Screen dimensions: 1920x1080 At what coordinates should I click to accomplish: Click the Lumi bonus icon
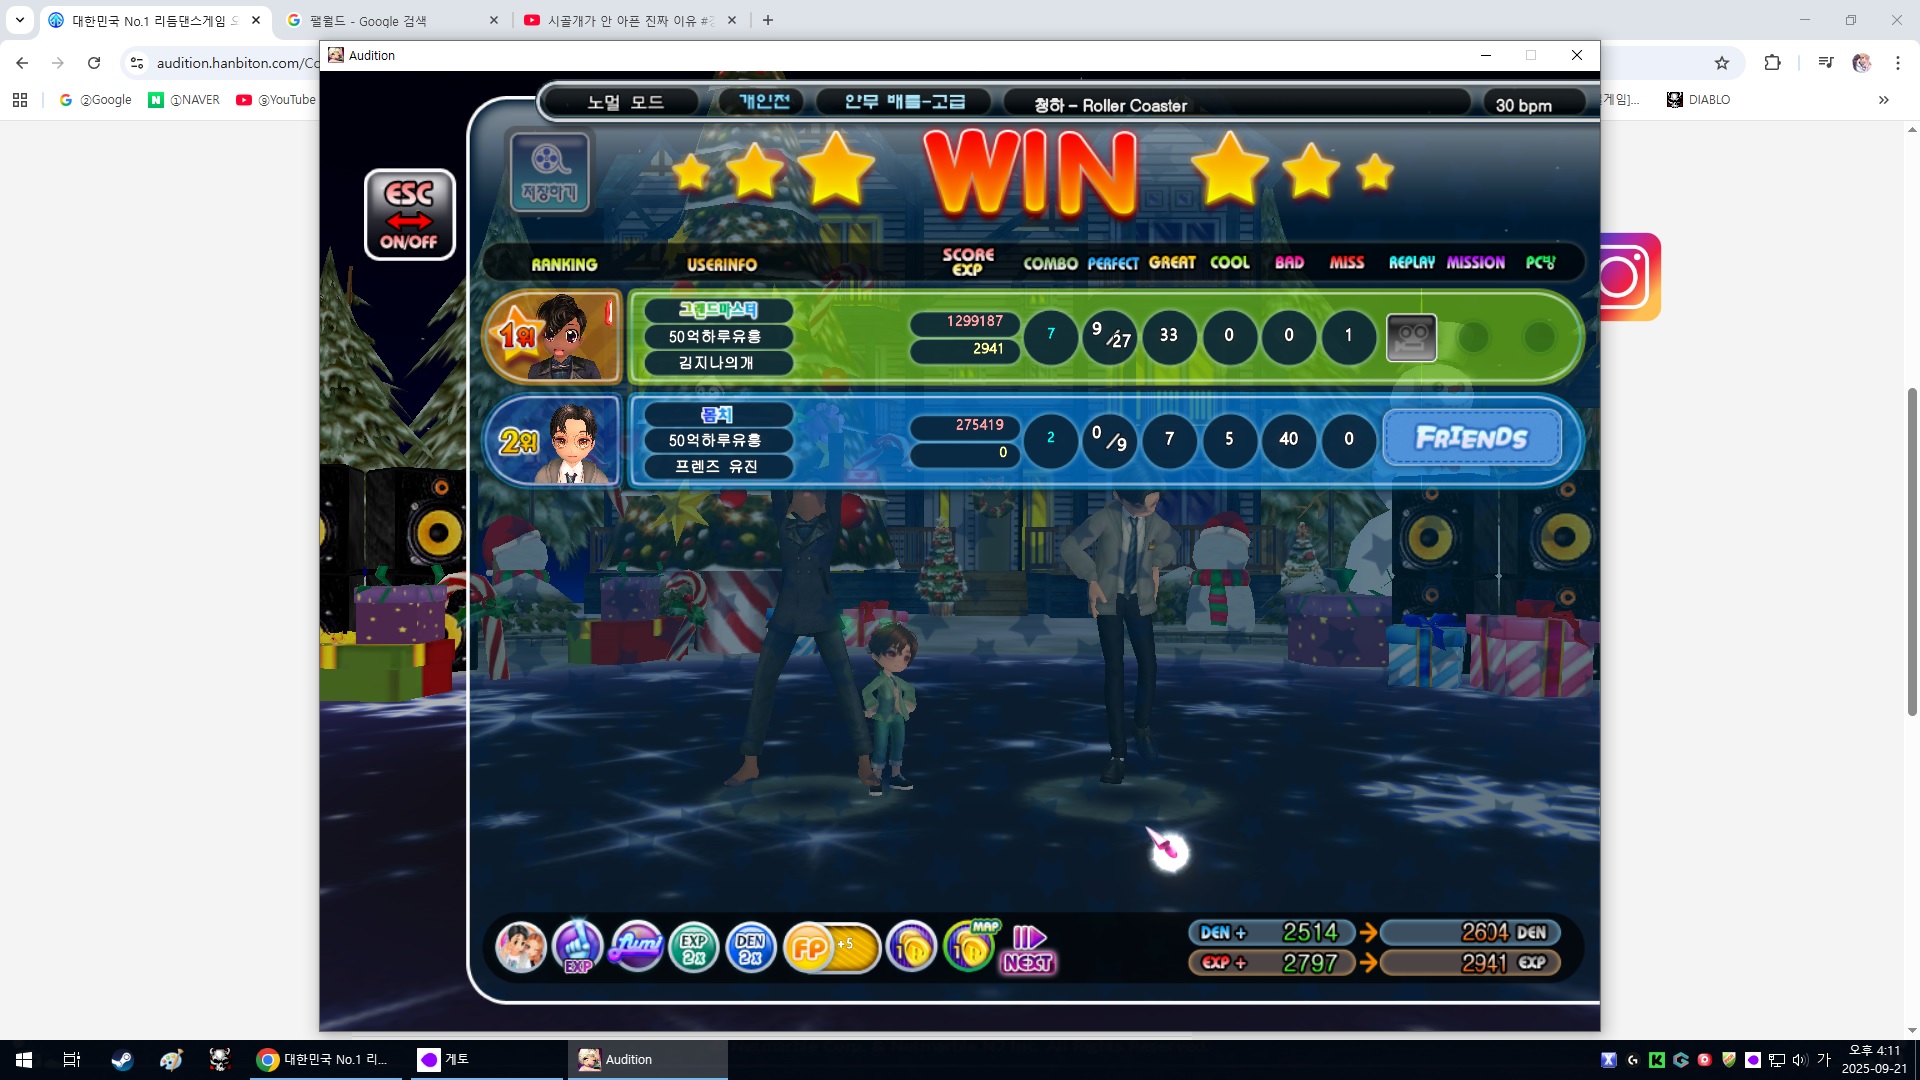pos(637,945)
